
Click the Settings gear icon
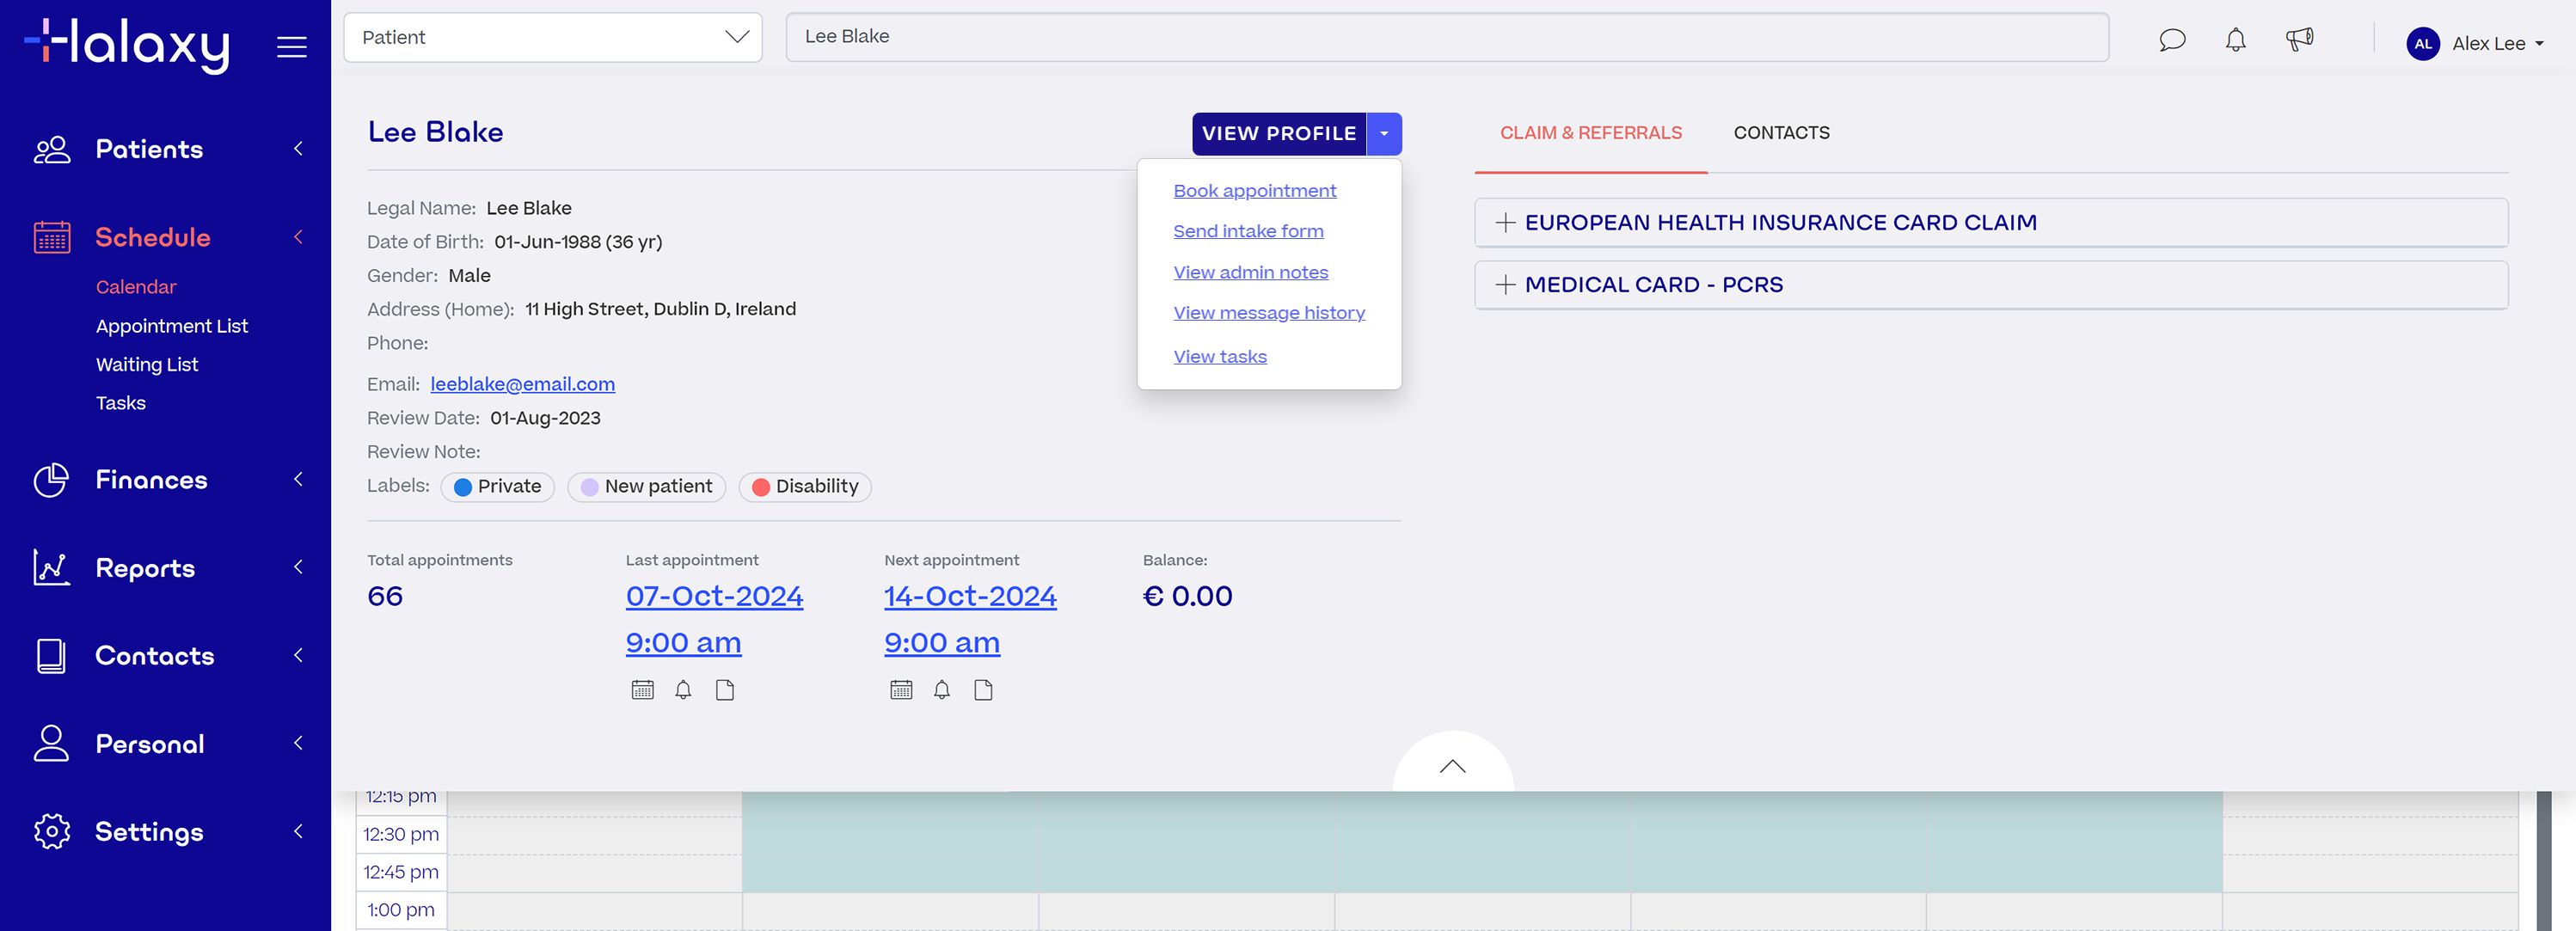coord(52,832)
